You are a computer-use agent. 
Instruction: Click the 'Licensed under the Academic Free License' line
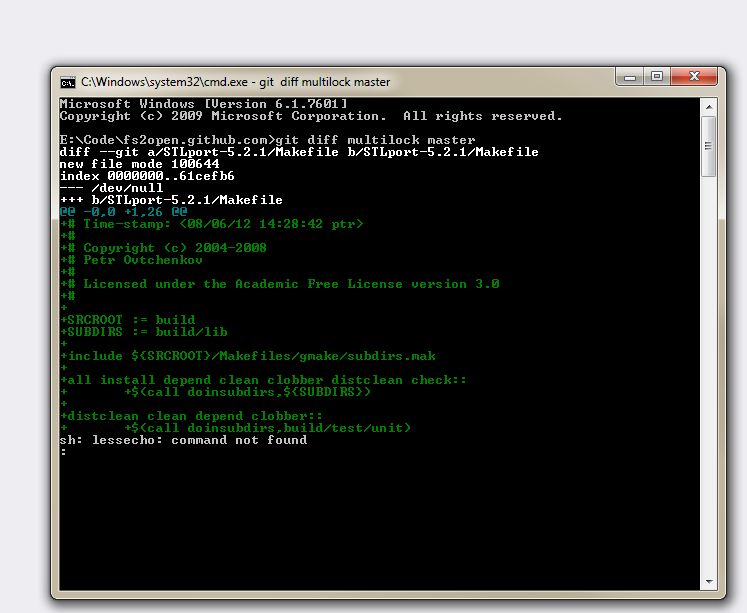coord(280,284)
